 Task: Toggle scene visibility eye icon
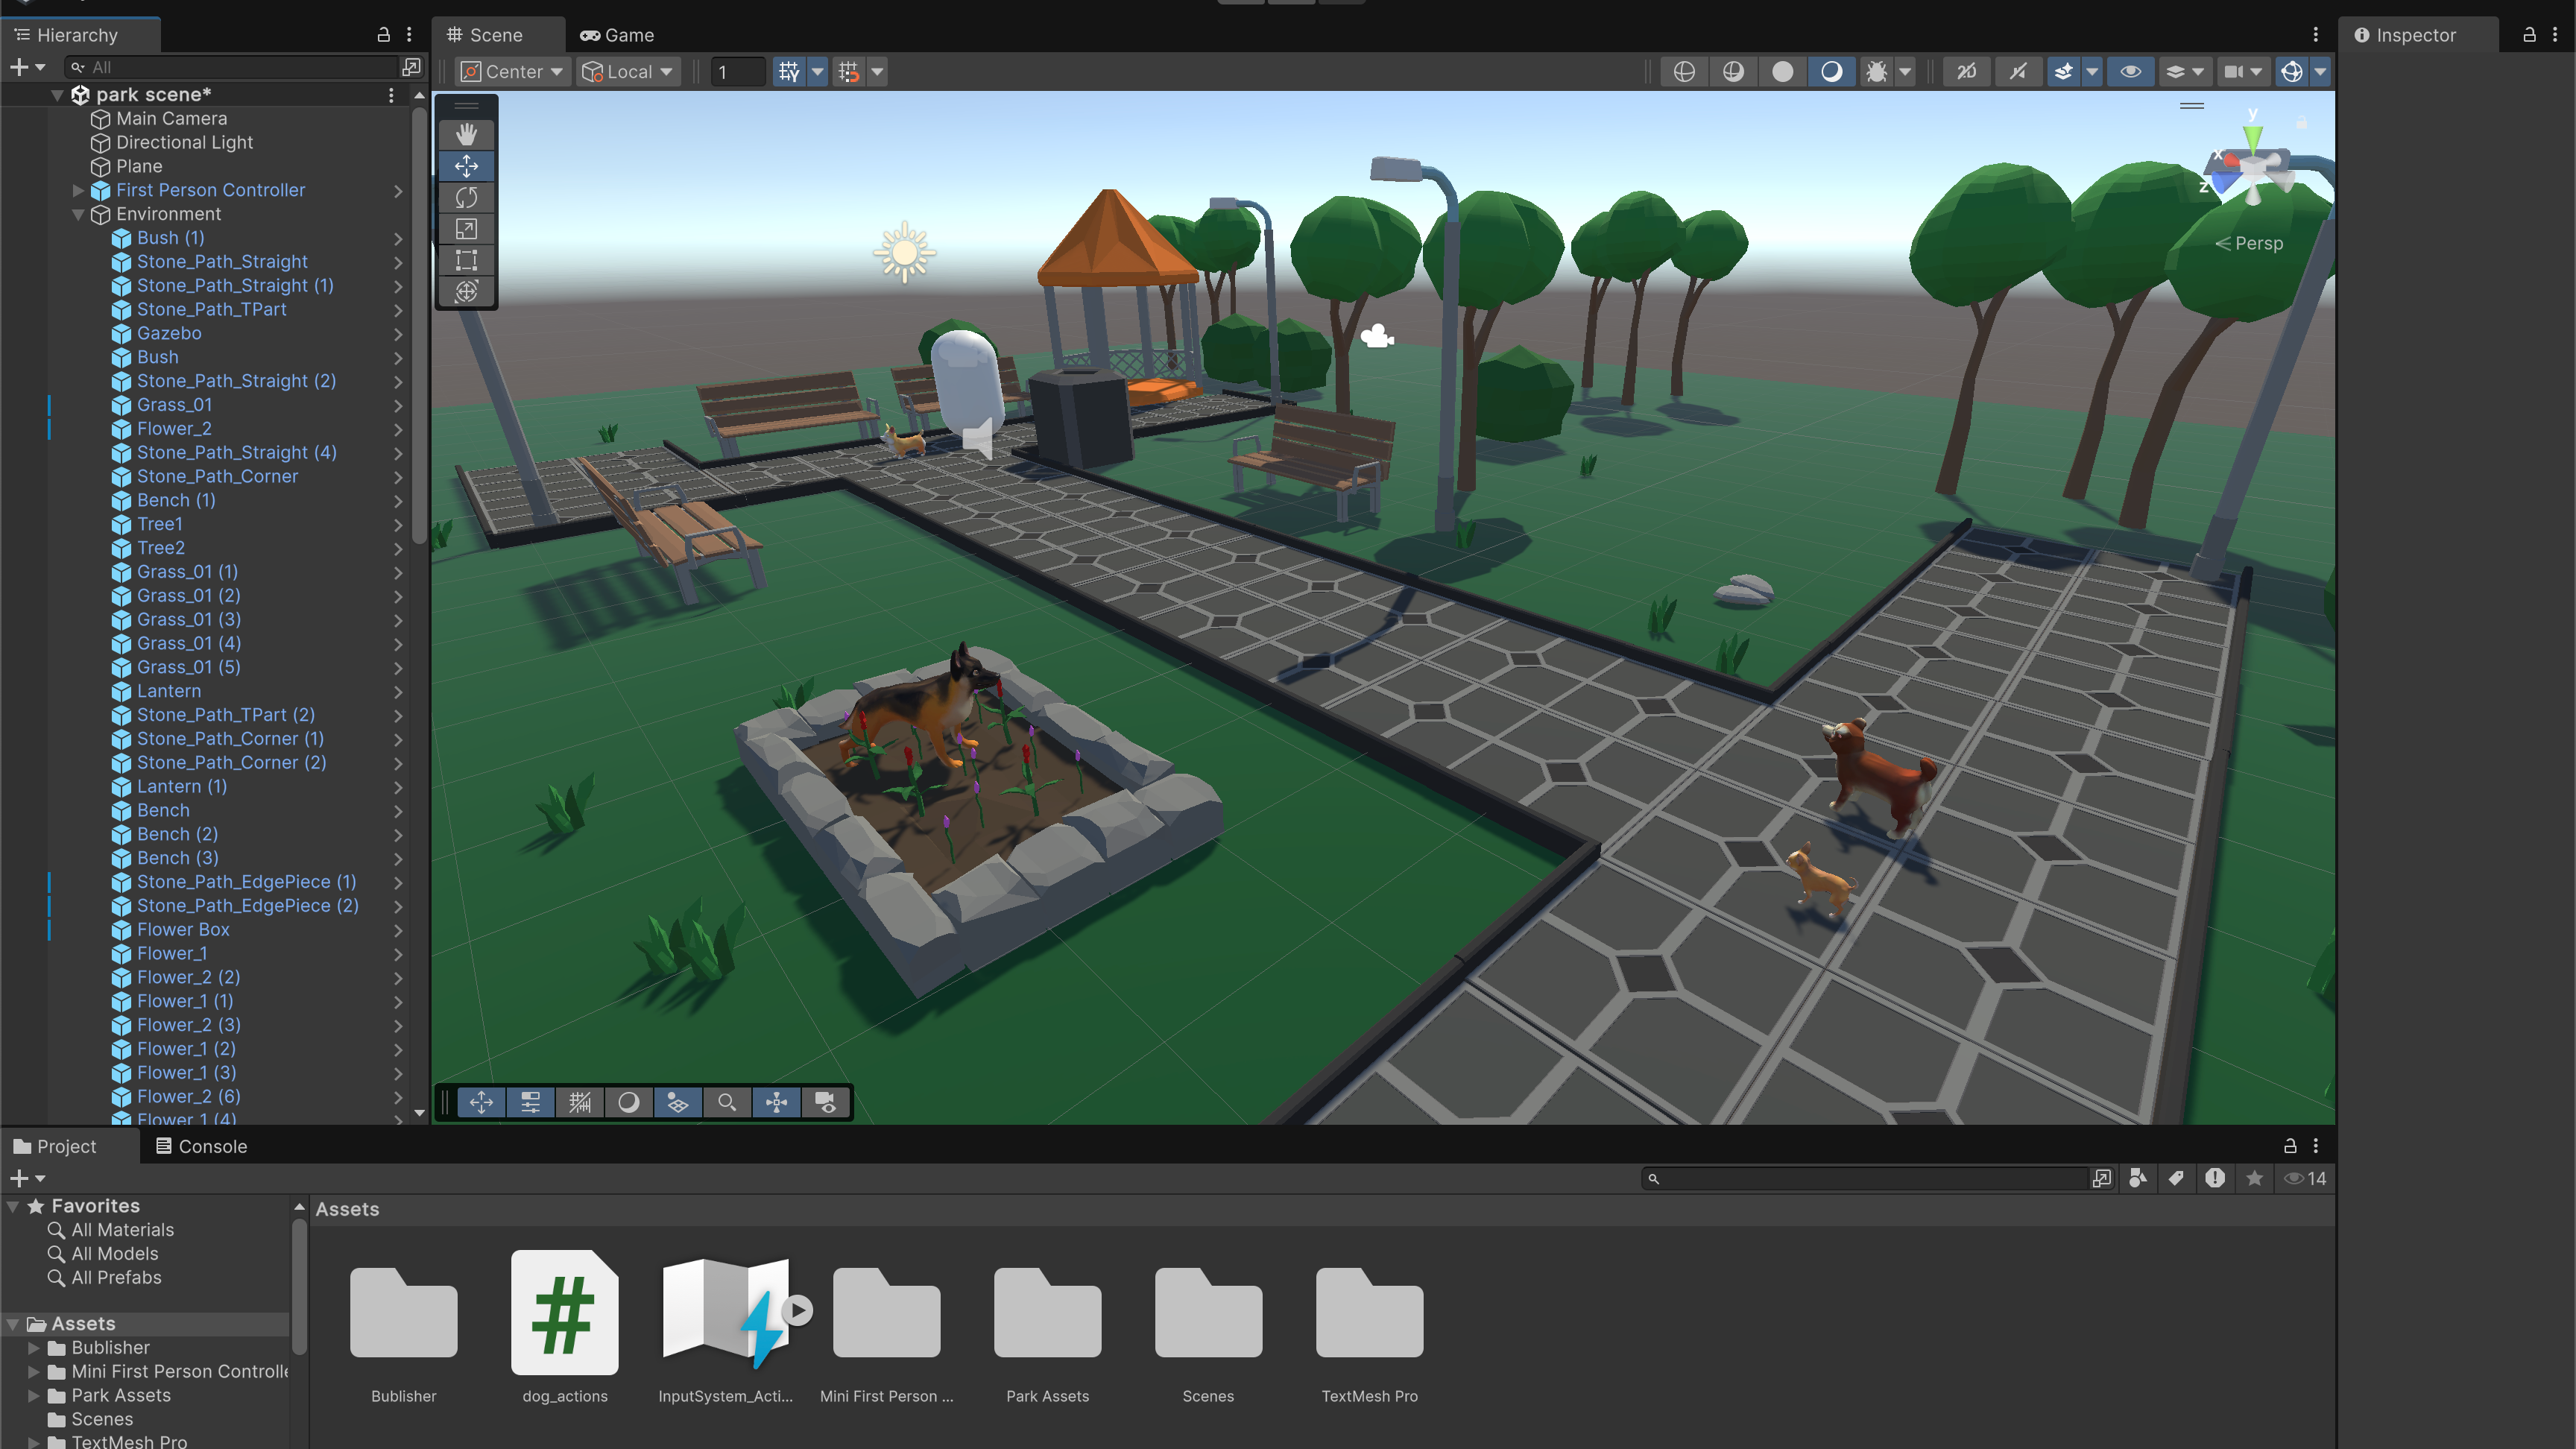2131,71
